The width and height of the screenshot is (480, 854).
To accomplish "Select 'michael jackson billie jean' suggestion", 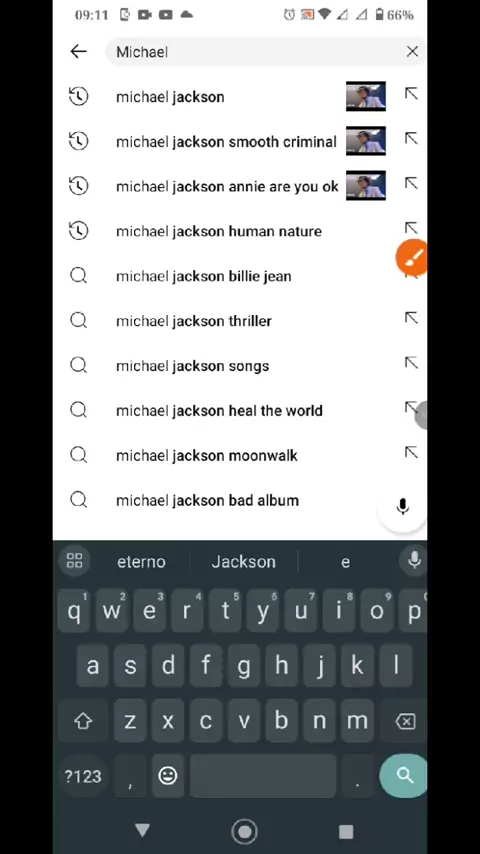I will click(x=203, y=276).
